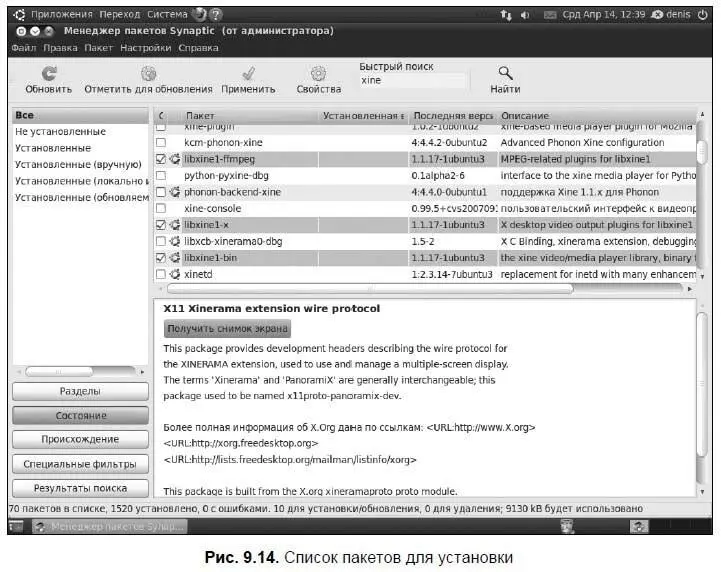Image resolution: width=721 pixels, height=572 pixels.
Task: Click Отметить для обновления toolbar icon
Action: point(149,73)
